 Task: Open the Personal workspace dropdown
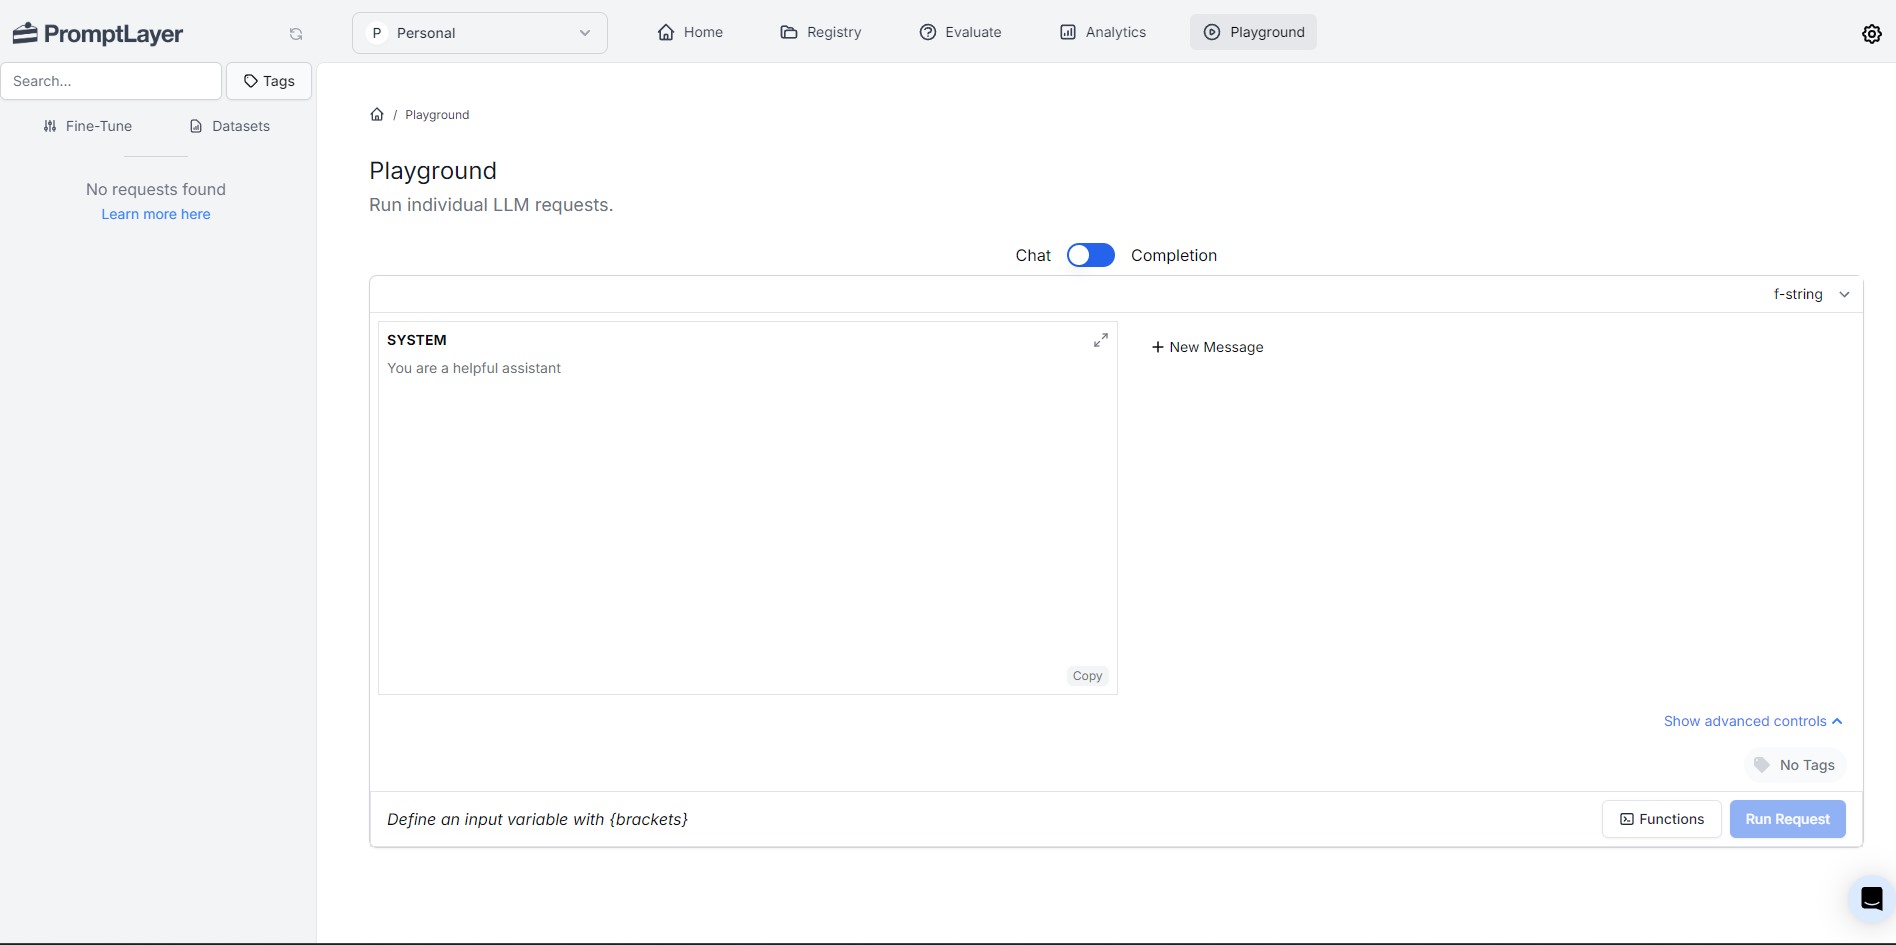pos(480,33)
